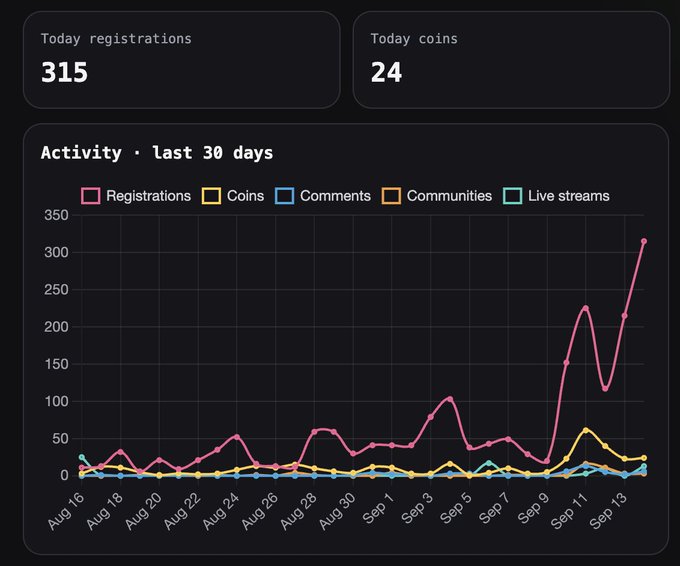Viewport: 680px width, 566px height.
Task: Click the yellow Coins legend swatch
Action: click(211, 196)
